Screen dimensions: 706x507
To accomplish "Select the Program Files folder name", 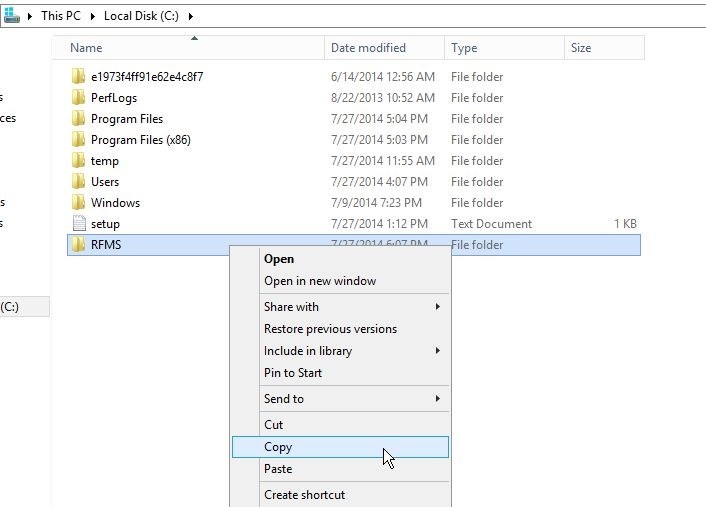I will 127,119.
